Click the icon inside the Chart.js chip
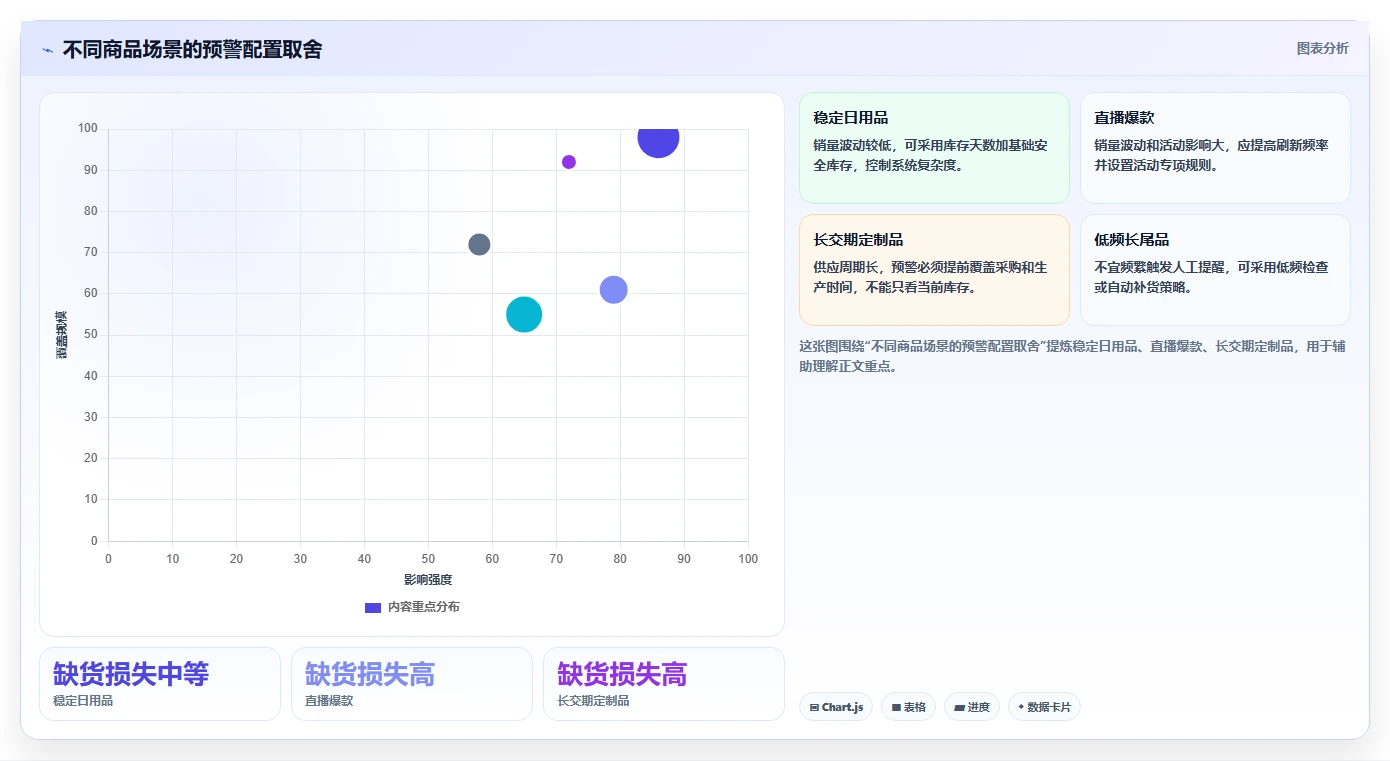1390x761 pixels. pyautogui.click(x=814, y=707)
